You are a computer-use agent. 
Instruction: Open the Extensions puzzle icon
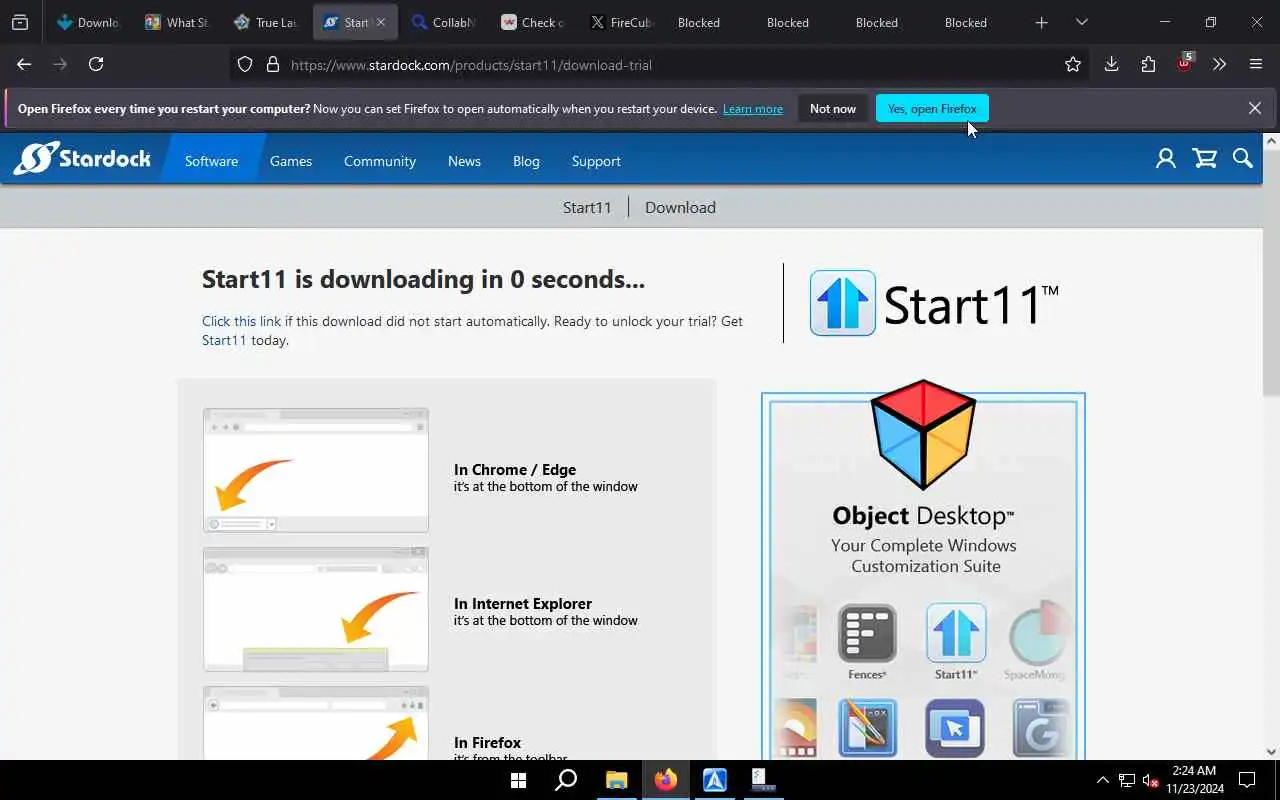click(x=1148, y=64)
